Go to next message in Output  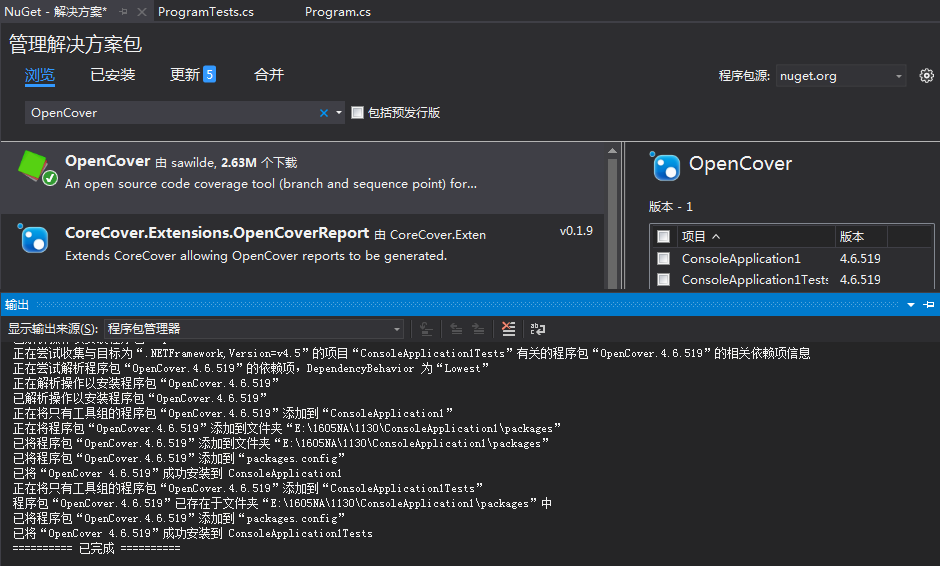pos(478,329)
